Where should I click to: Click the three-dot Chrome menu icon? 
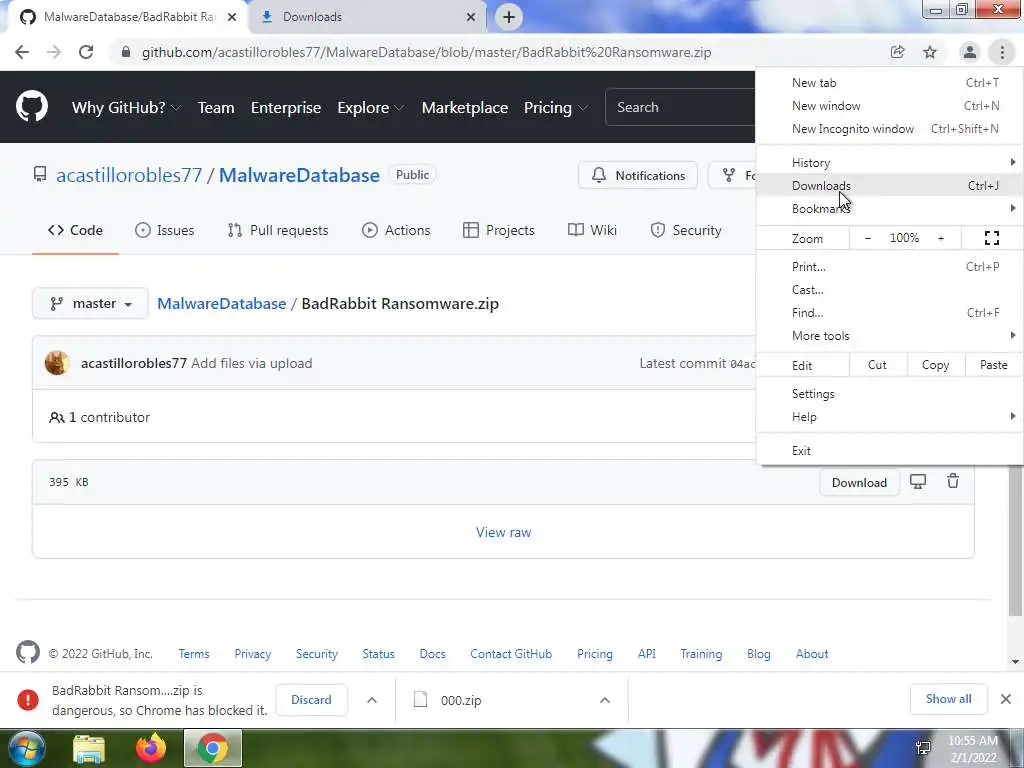click(x=1002, y=52)
